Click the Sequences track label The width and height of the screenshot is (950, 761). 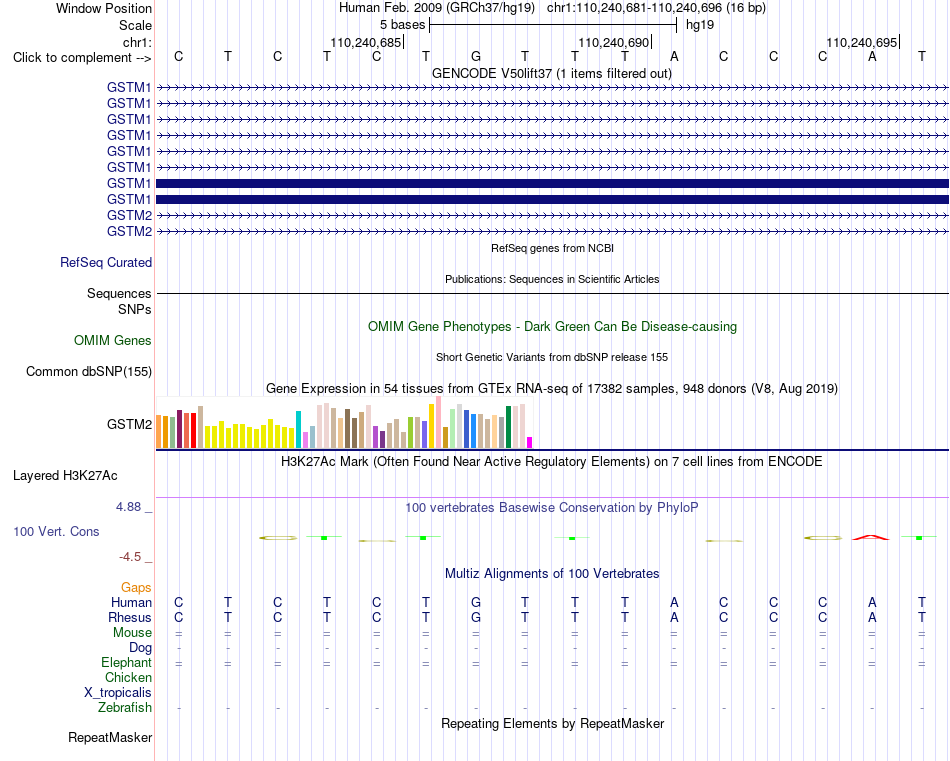119,293
